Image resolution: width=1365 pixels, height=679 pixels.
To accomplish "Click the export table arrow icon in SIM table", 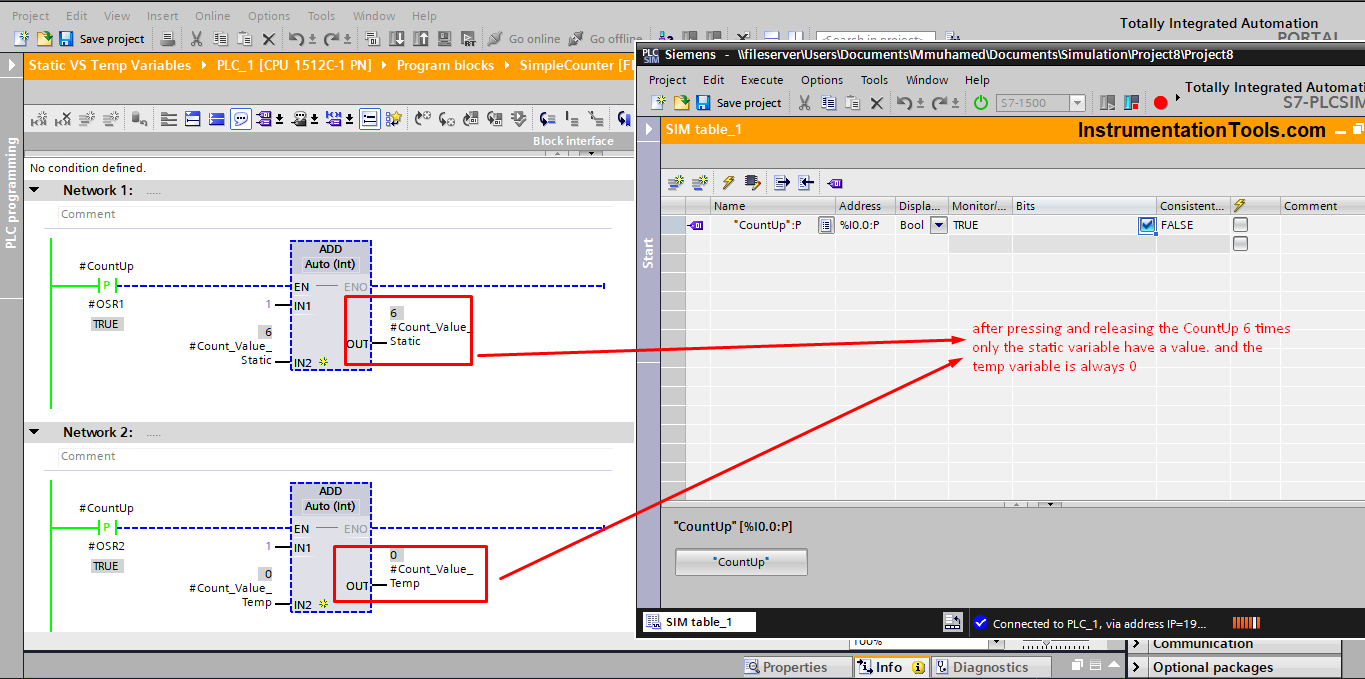I will click(782, 182).
